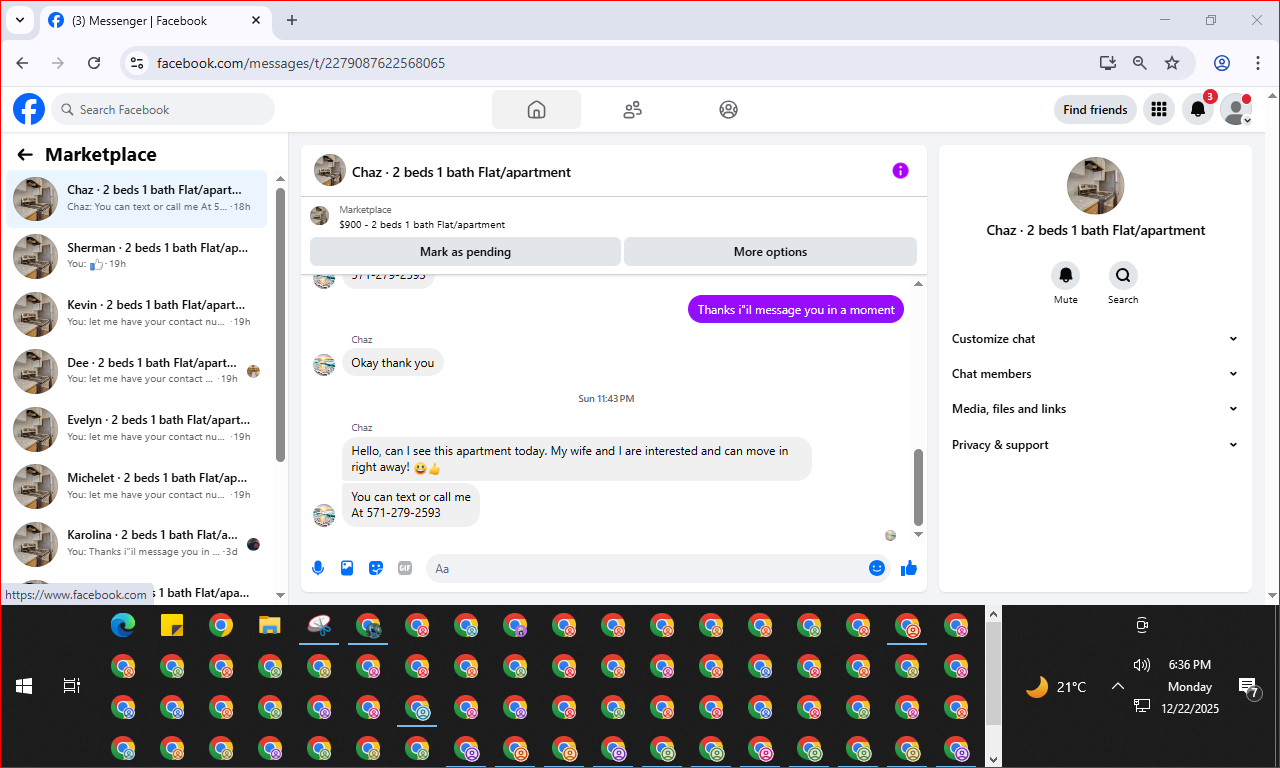This screenshot has width=1280, height=768.
Task: Open the Groups tab in Facebook header
Action: pyautogui.click(x=728, y=110)
